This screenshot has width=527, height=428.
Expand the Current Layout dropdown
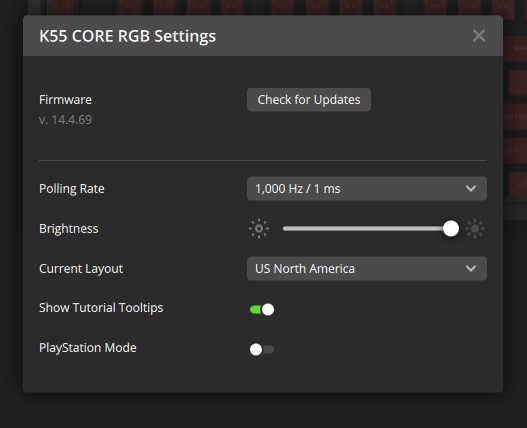coord(367,269)
